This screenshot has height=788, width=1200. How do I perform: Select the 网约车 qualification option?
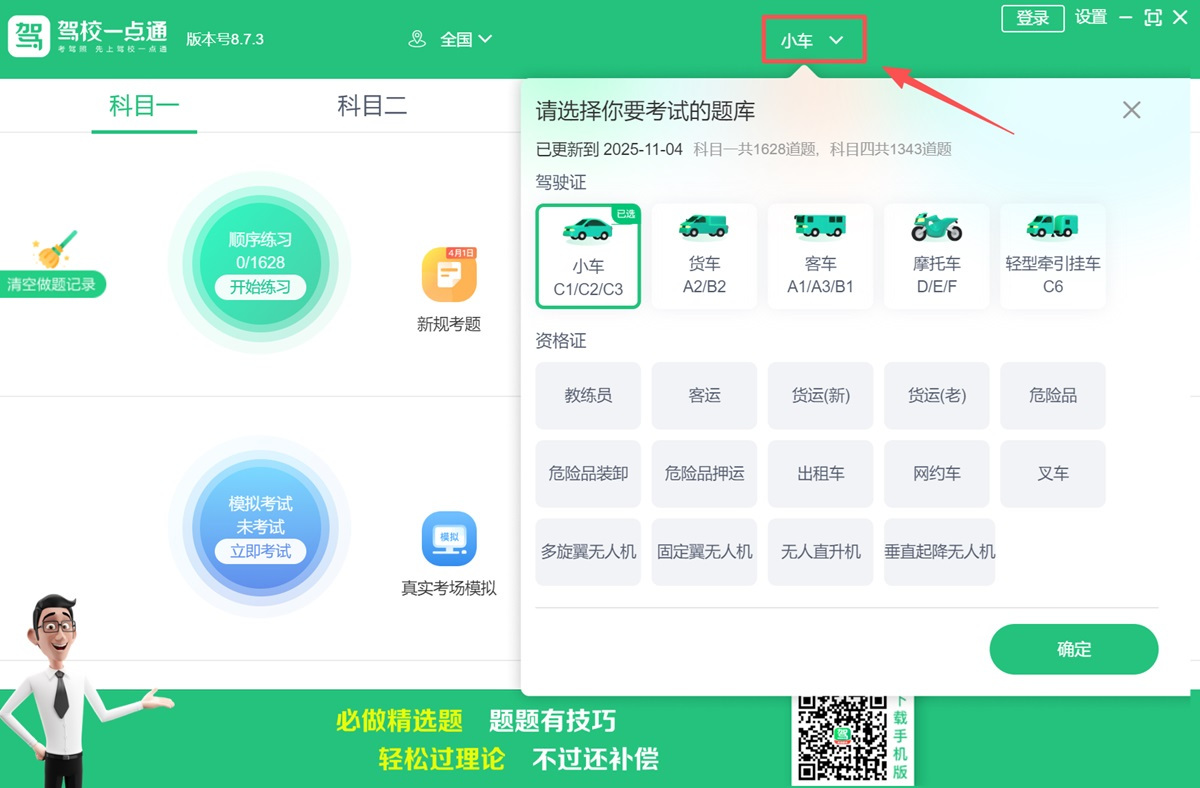(x=936, y=473)
